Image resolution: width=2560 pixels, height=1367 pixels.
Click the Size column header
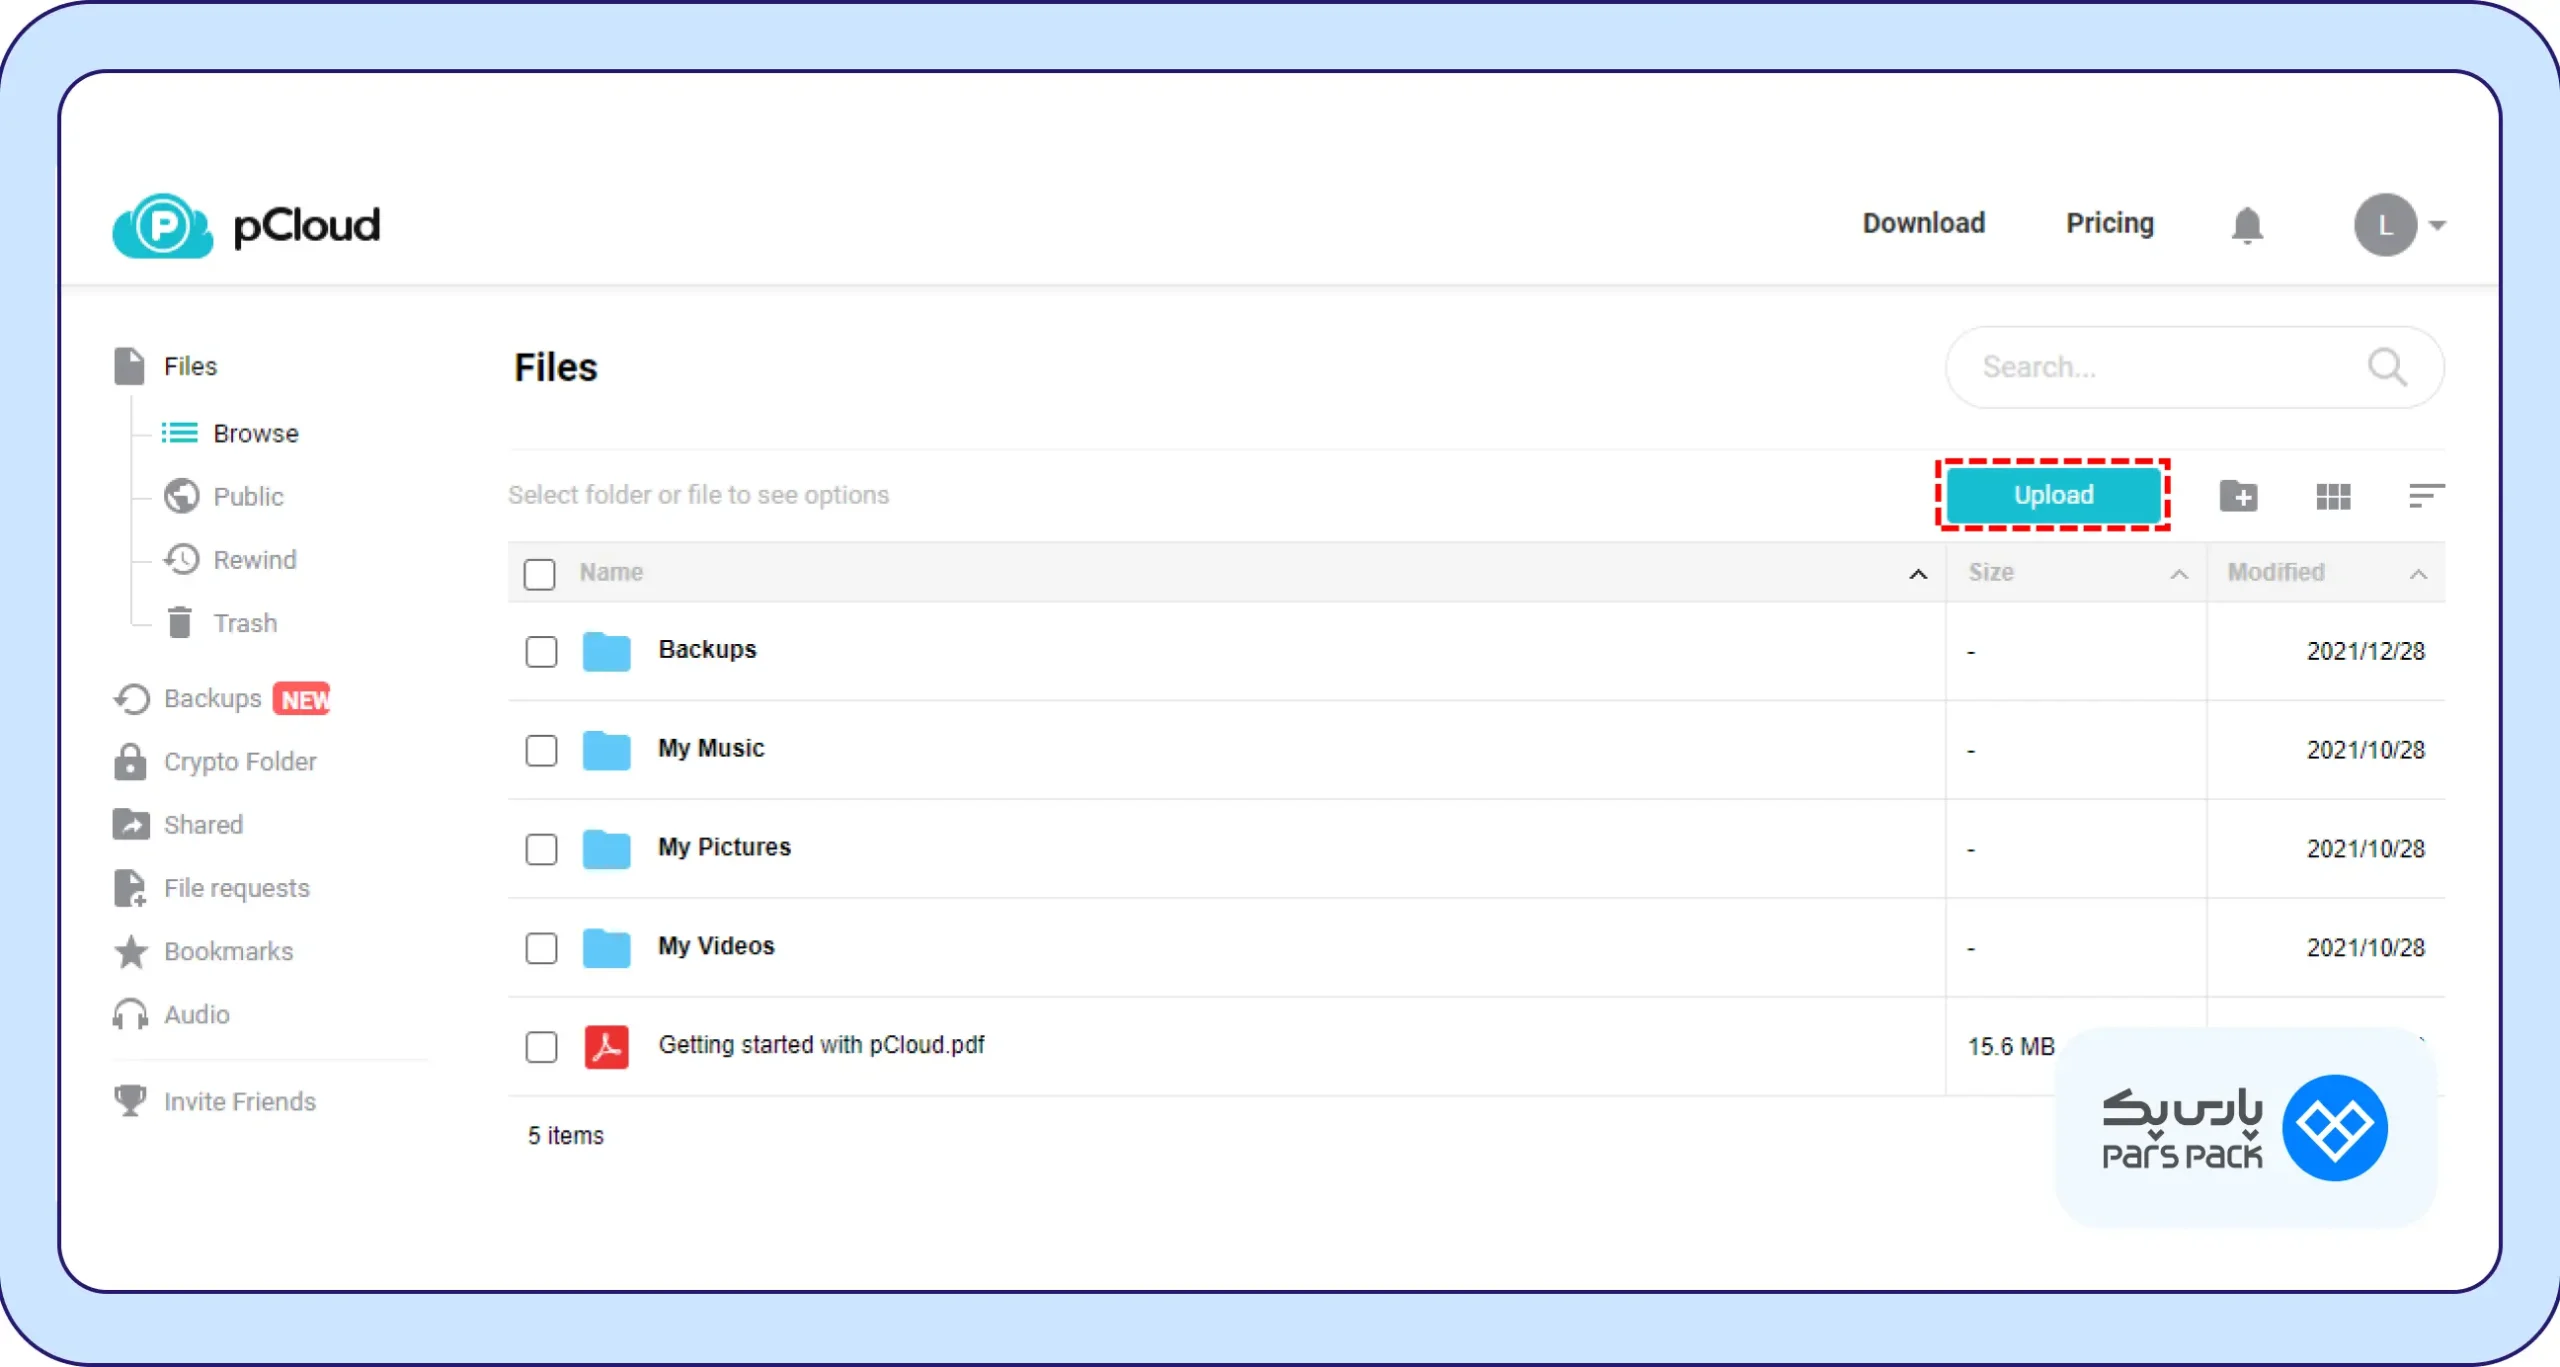(x=1991, y=572)
